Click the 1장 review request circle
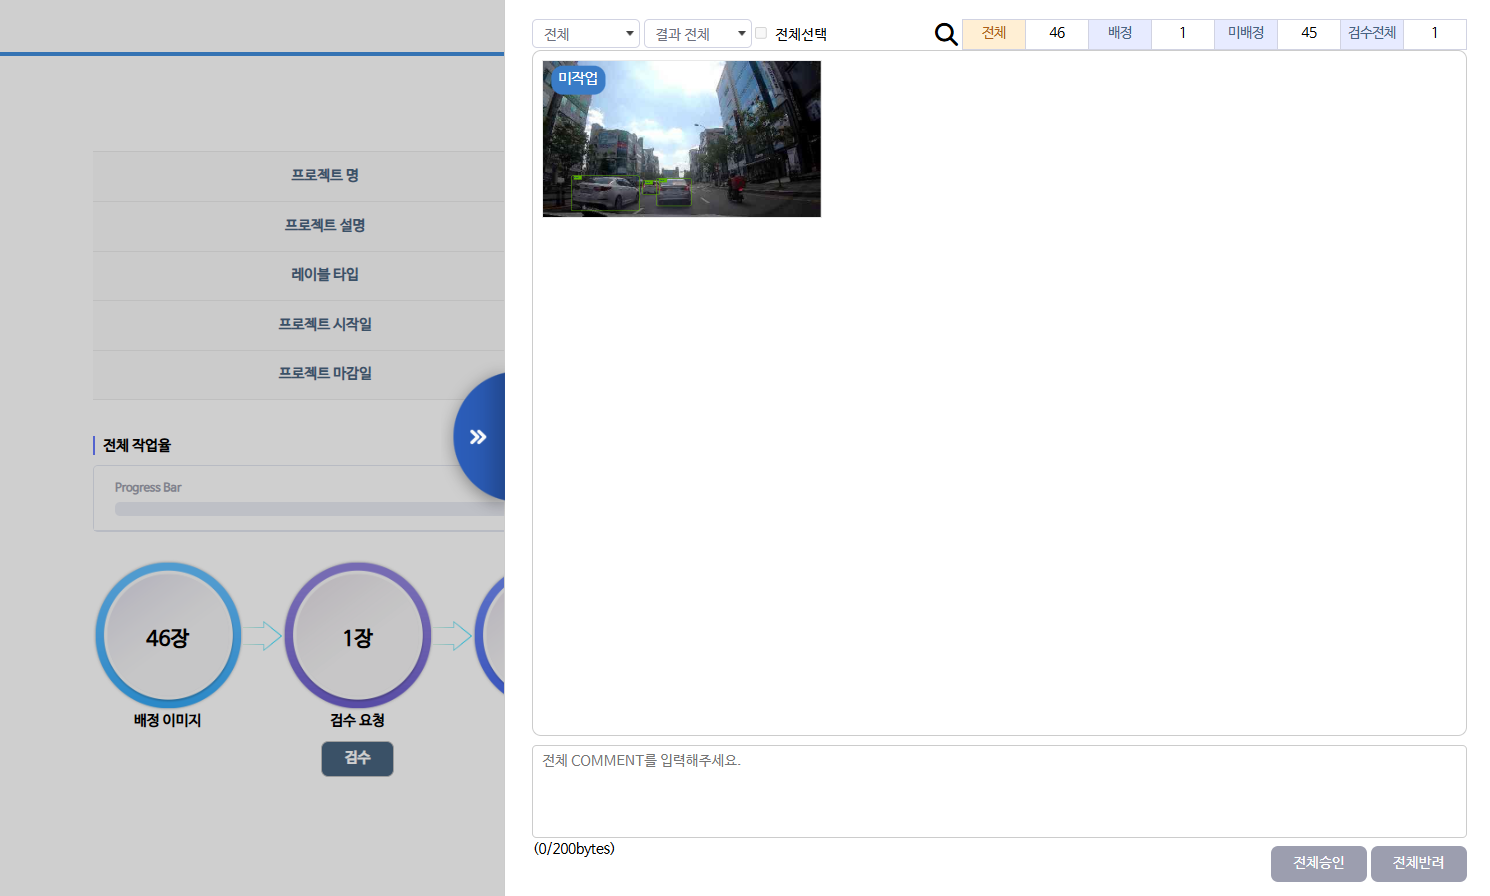This screenshot has width=1490, height=896. 357,636
